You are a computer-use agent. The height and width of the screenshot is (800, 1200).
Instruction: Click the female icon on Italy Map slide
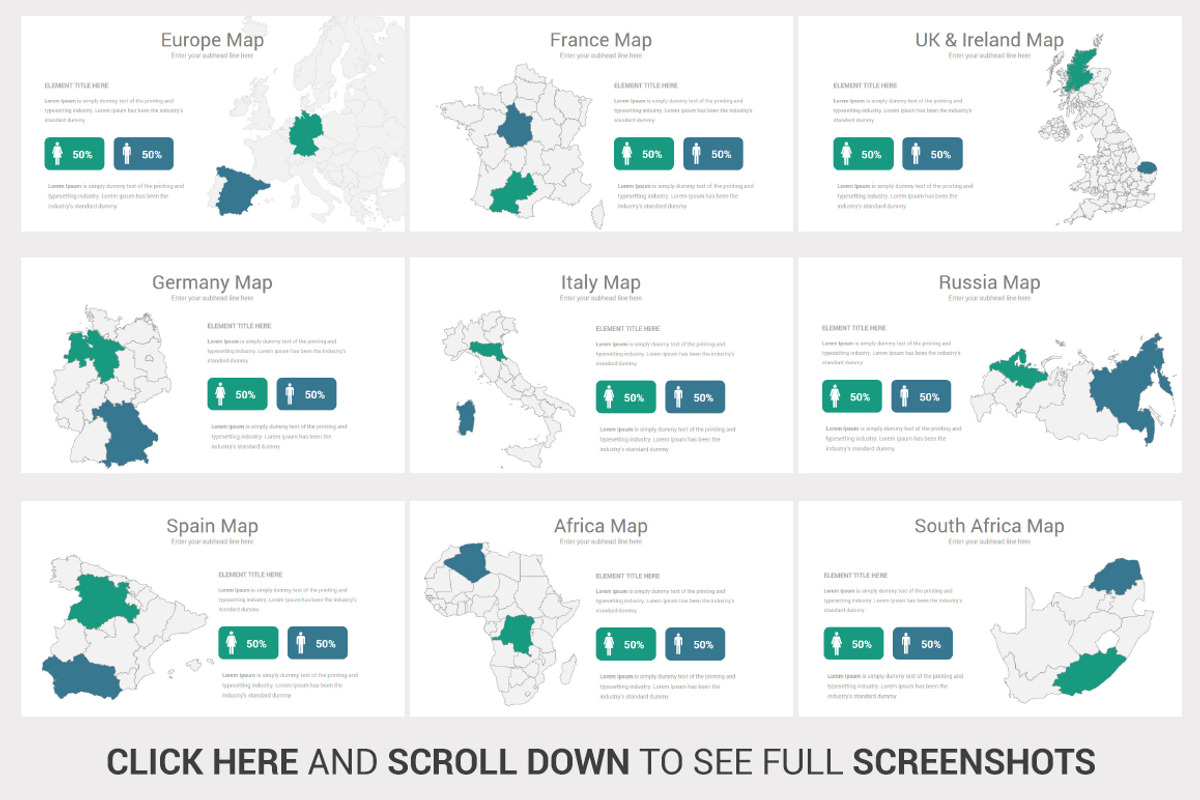[609, 397]
